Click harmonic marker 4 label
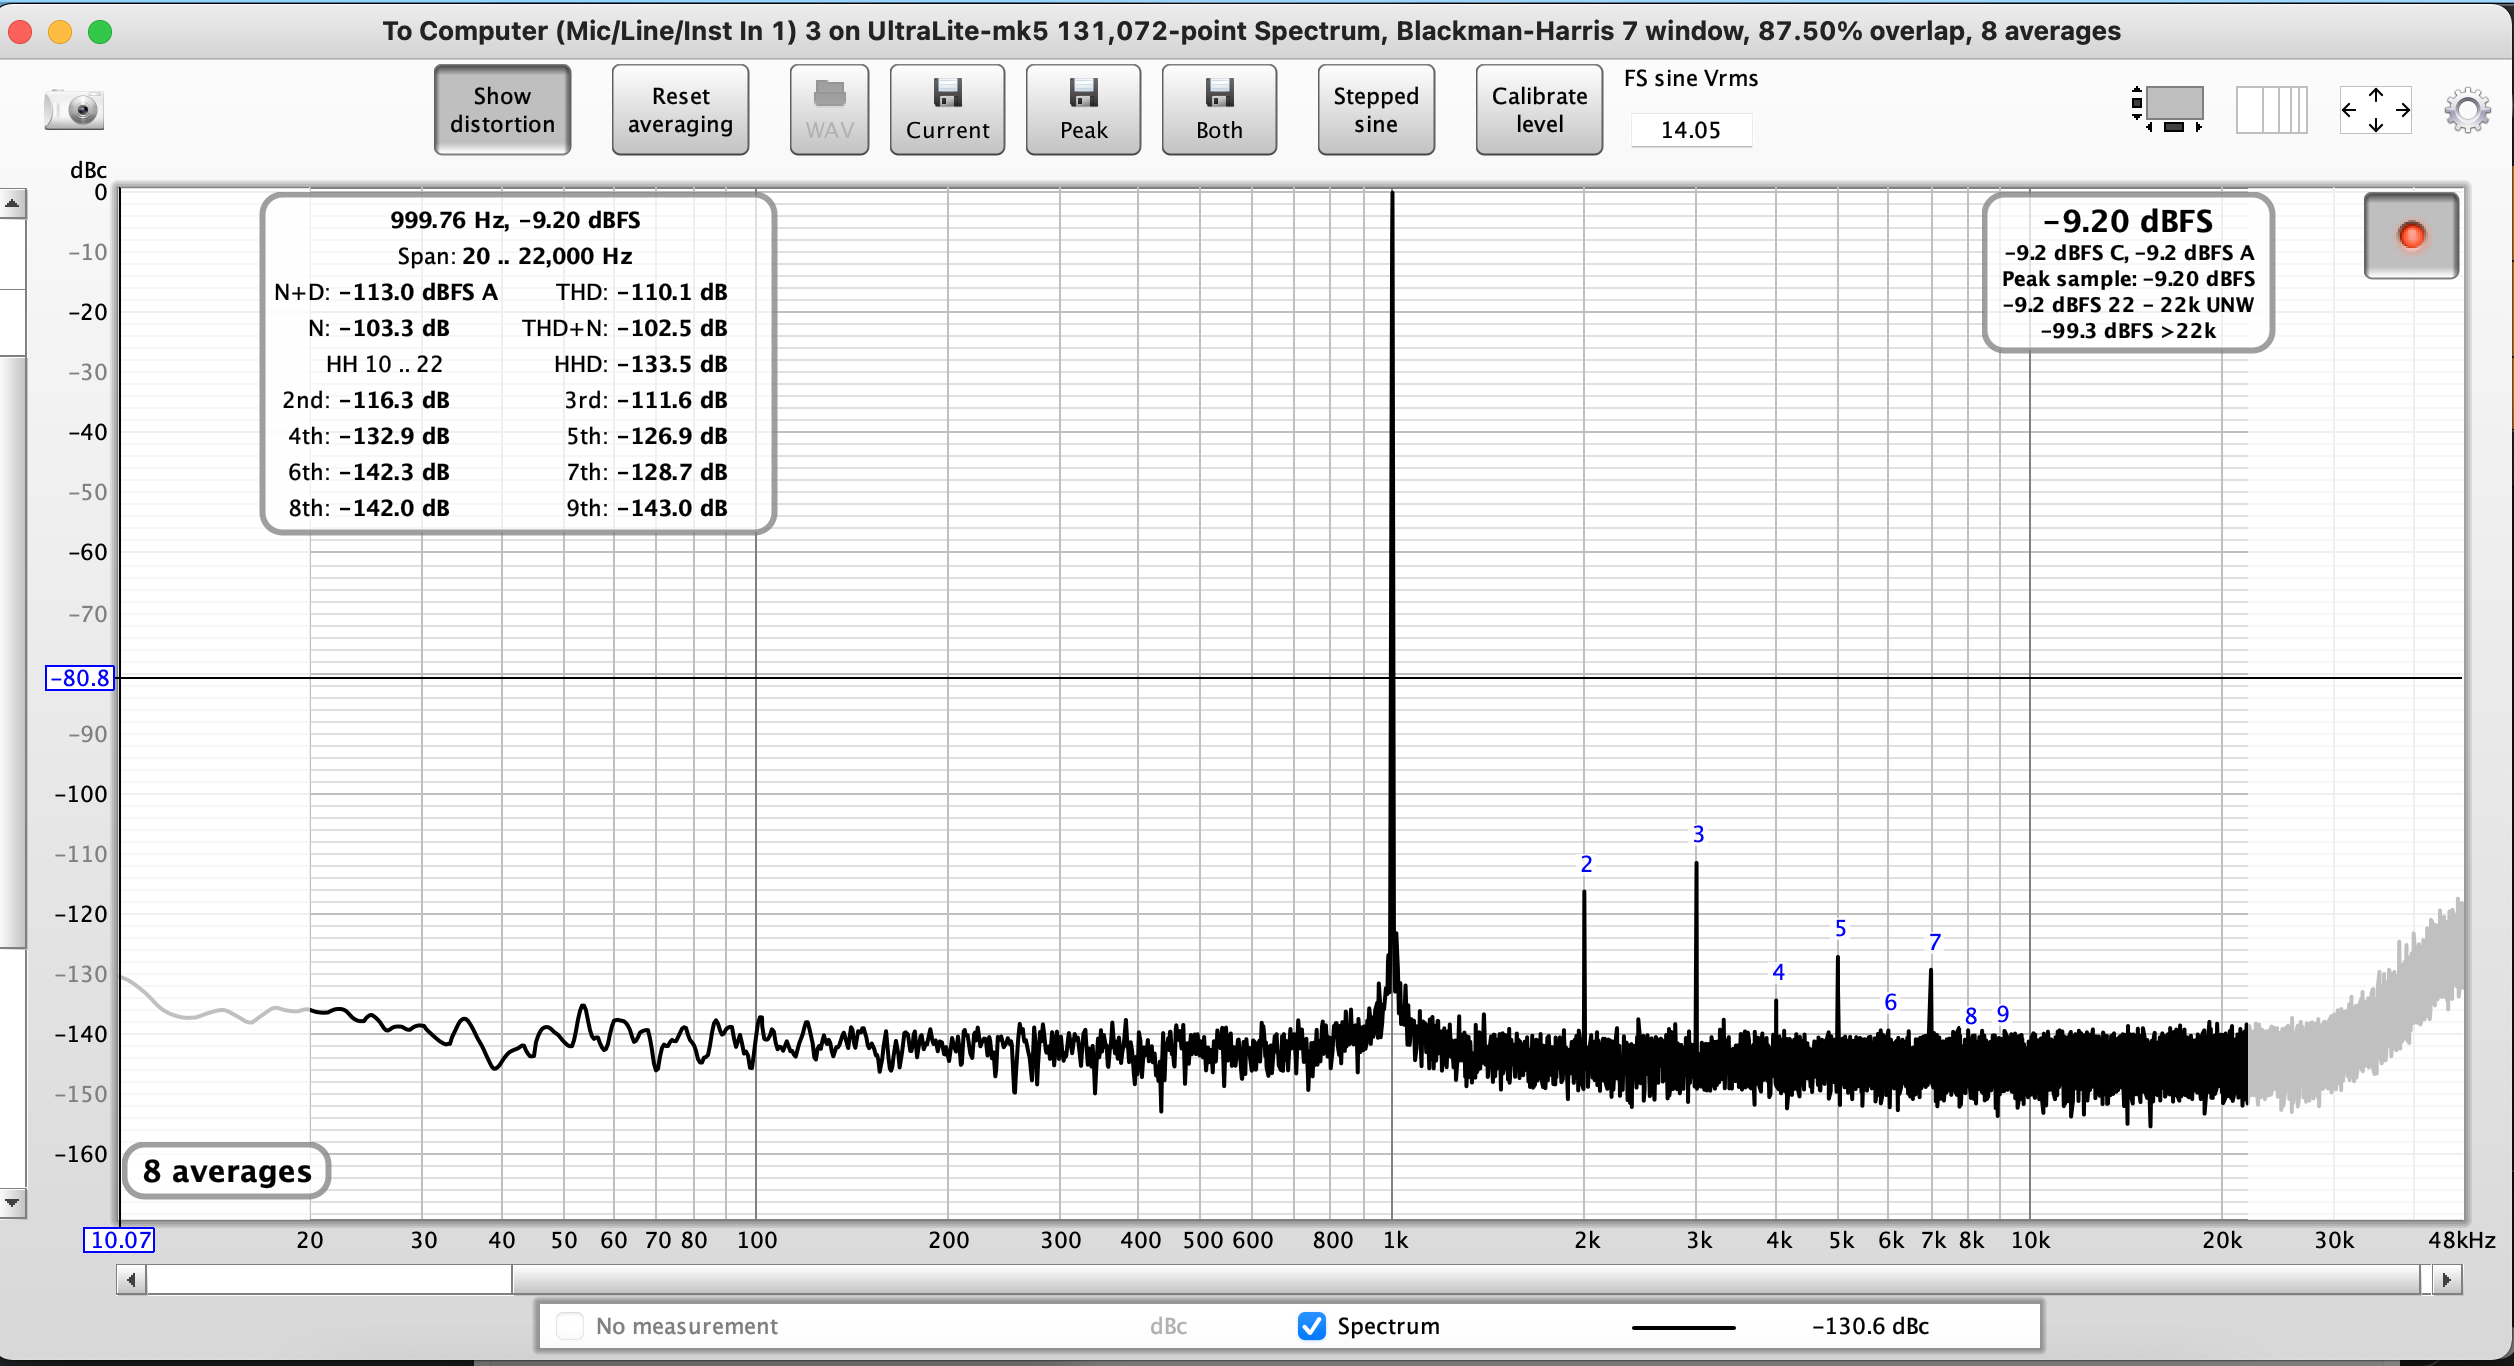Image resolution: width=2514 pixels, height=1366 pixels. tap(1778, 972)
